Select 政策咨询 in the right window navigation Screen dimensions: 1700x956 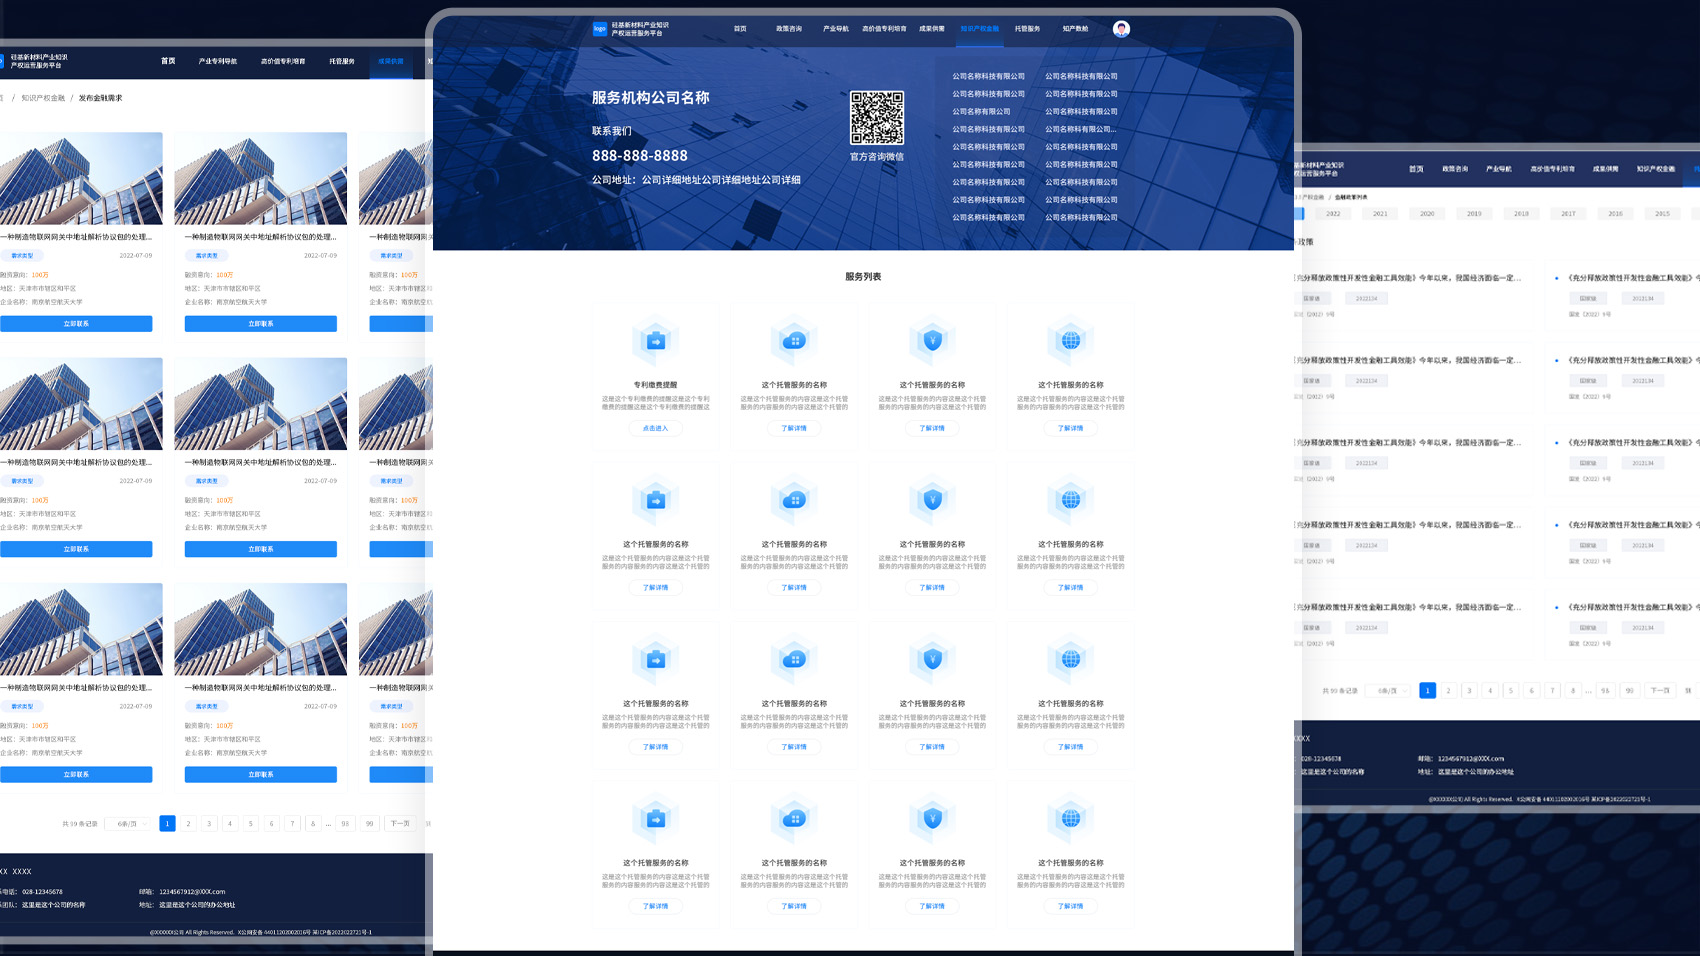1455,169
